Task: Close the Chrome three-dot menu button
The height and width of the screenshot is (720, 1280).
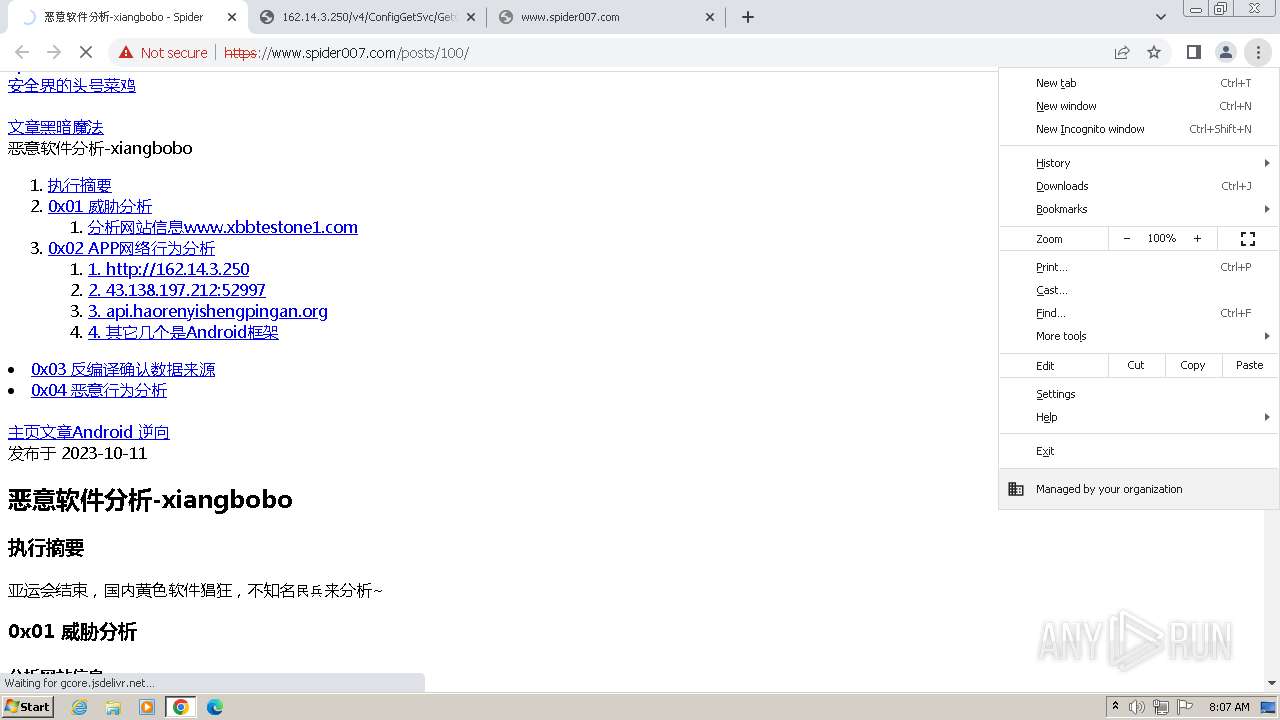Action: [1258, 52]
